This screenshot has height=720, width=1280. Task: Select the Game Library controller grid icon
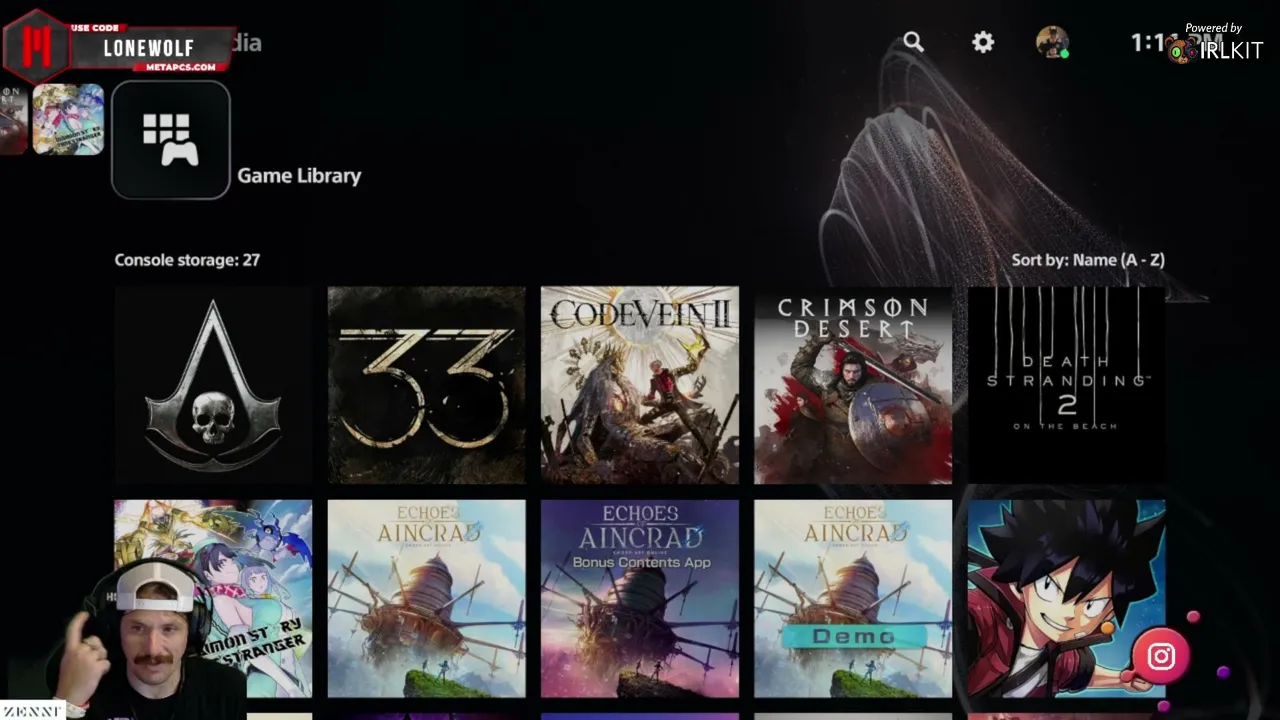click(171, 140)
